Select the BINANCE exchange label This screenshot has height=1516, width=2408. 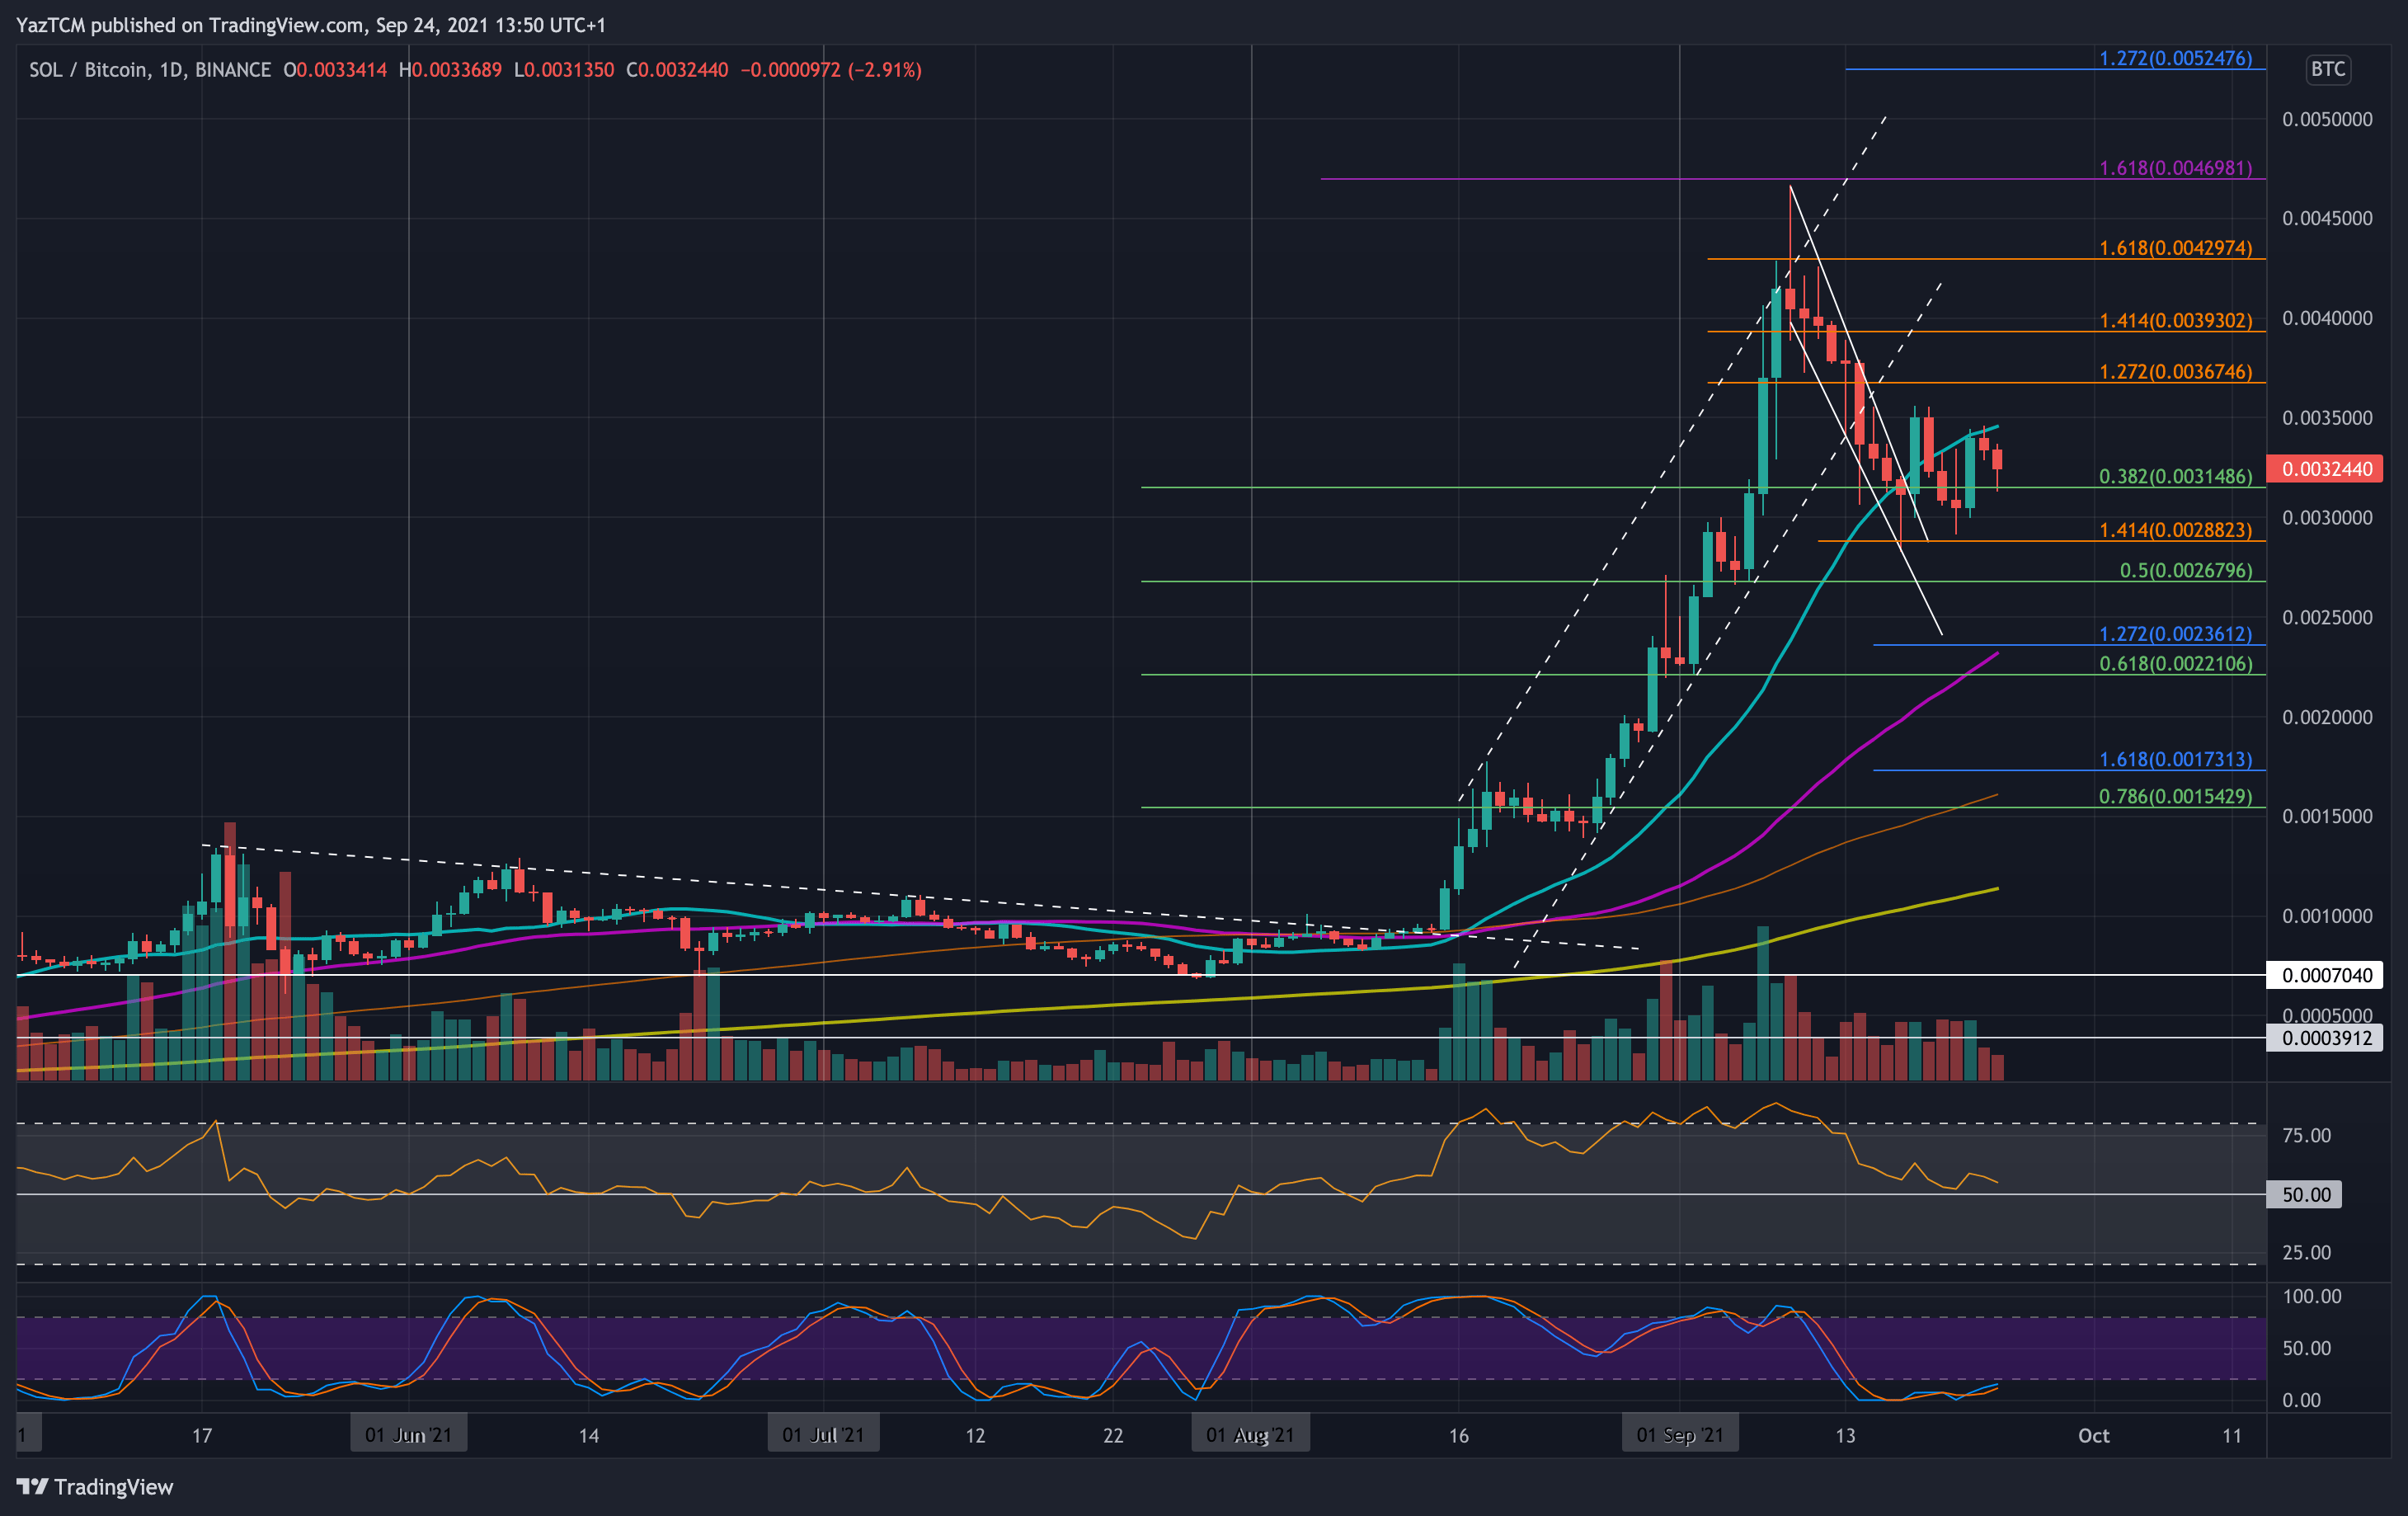pos(235,70)
